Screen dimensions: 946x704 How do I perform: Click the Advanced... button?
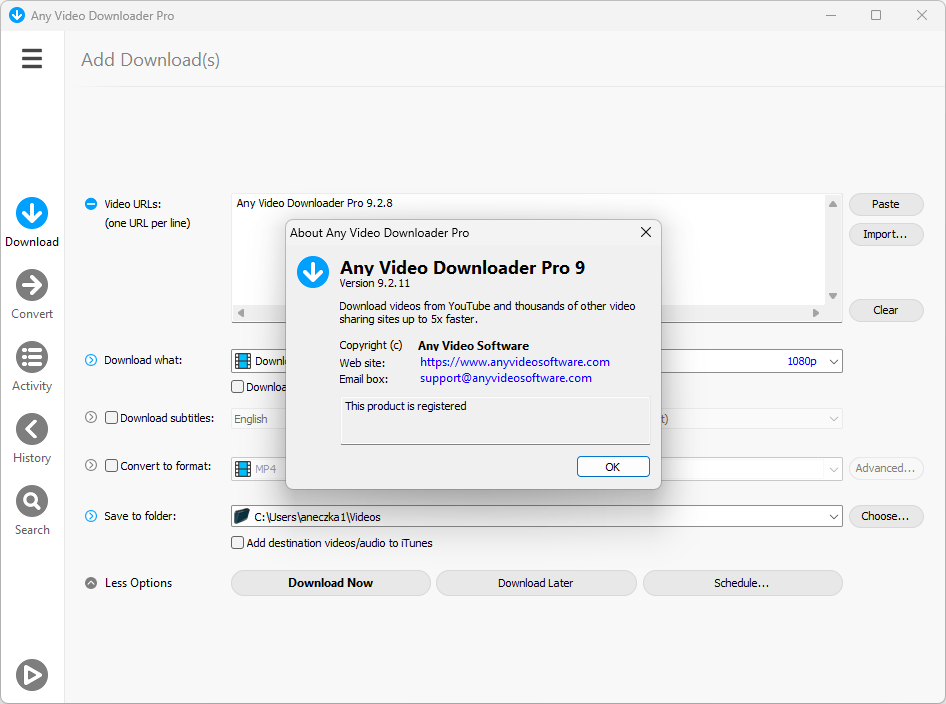(886, 468)
